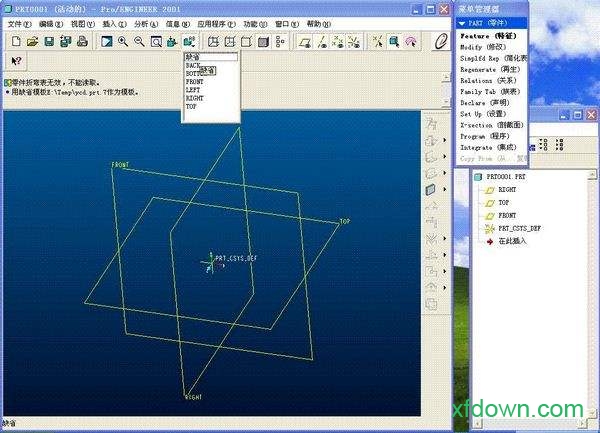The width and height of the screenshot is (600, 433).
Task: Click the Print icon
Action: pos(82,41)
